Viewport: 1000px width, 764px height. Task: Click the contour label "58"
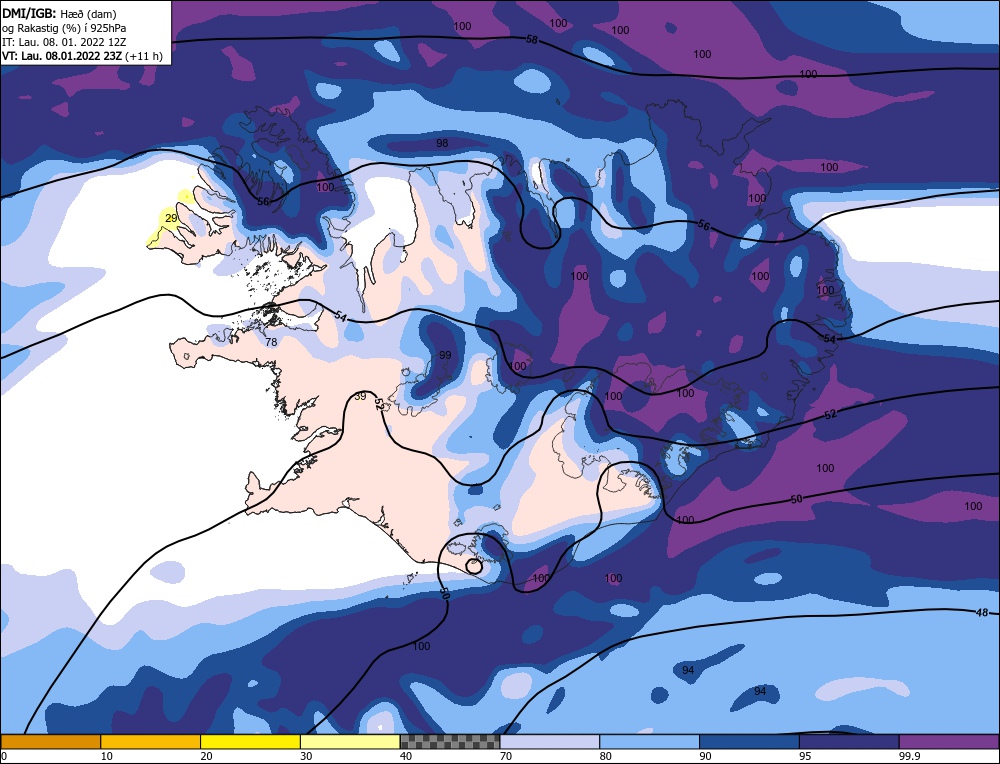(x=532, y=40)
